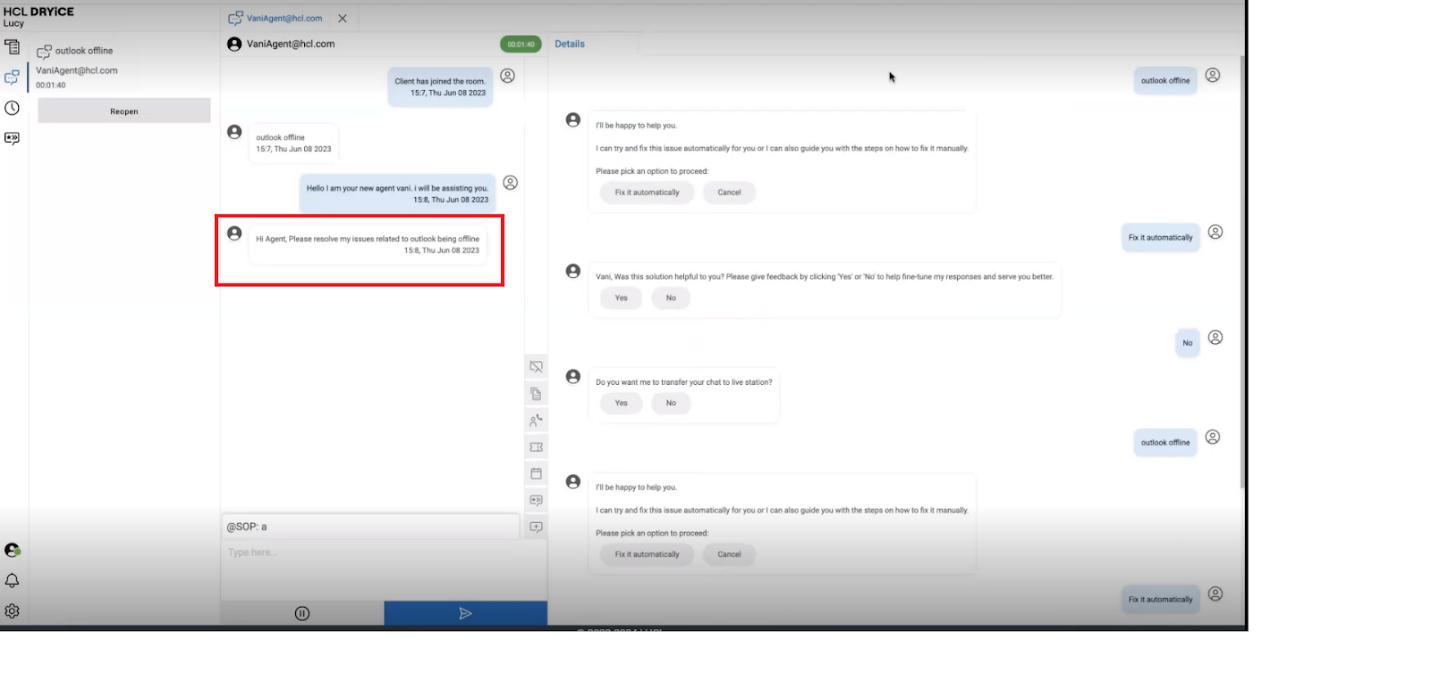Open the notifications bell icon
Viewport: 1431px width, 679px height.
click(12, 580)
